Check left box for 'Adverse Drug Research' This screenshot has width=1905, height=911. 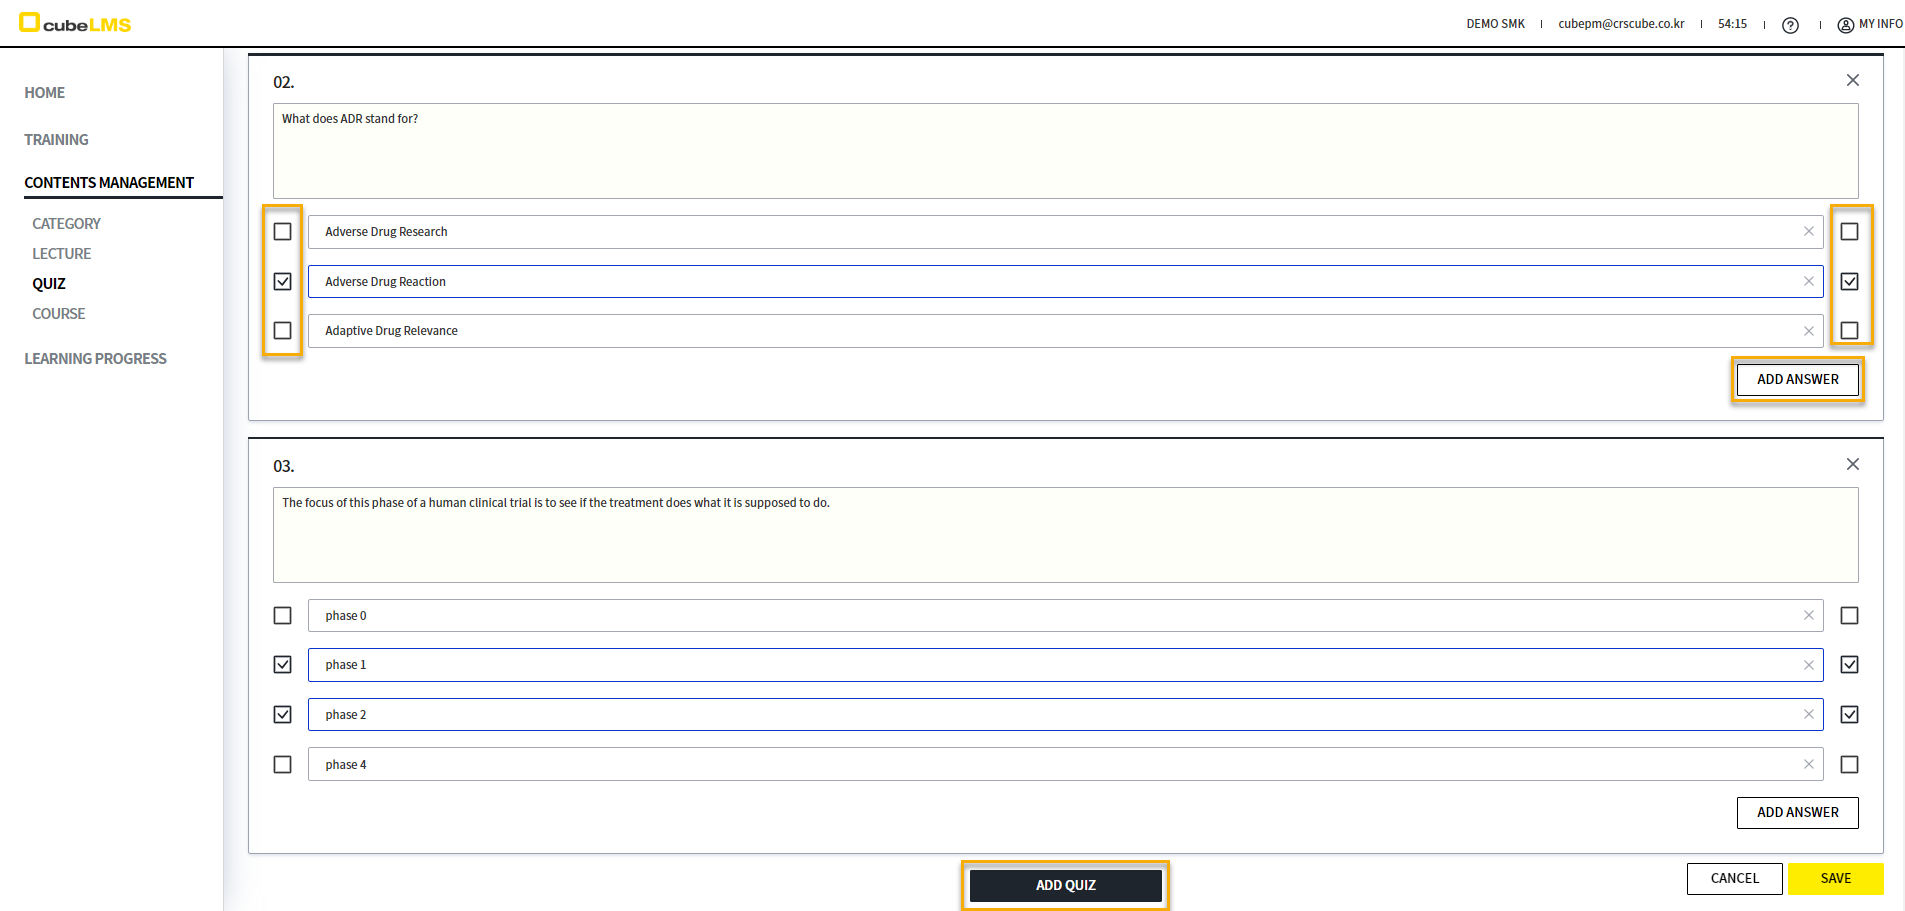(x=283, y=232)
